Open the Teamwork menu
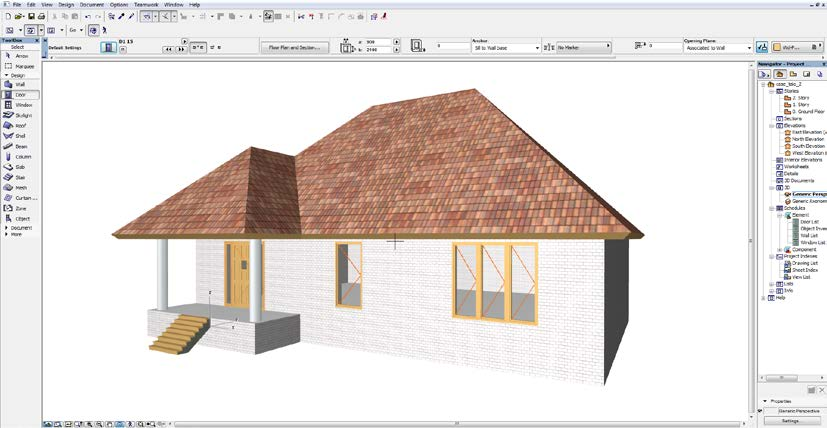Image resolution: width=827 pixels, height=428 pixels. click(x=146, y=5)
